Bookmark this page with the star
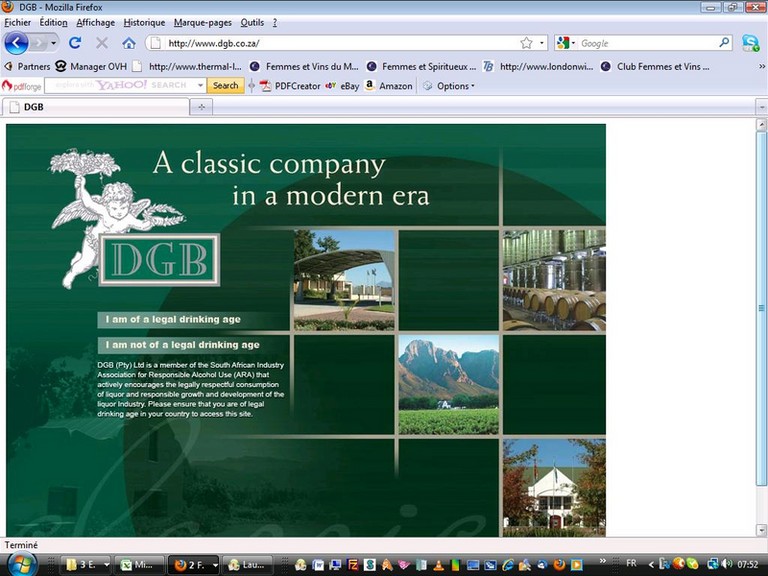 (x=526, y=43)
